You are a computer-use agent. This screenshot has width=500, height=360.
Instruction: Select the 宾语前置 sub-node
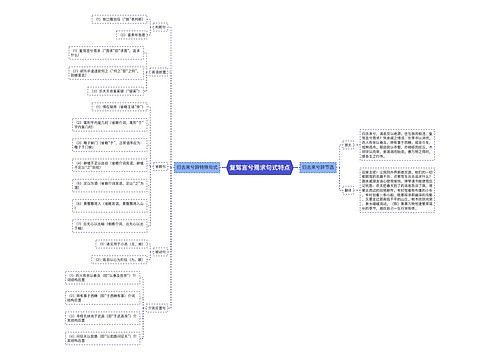click(x=159, y=72)
